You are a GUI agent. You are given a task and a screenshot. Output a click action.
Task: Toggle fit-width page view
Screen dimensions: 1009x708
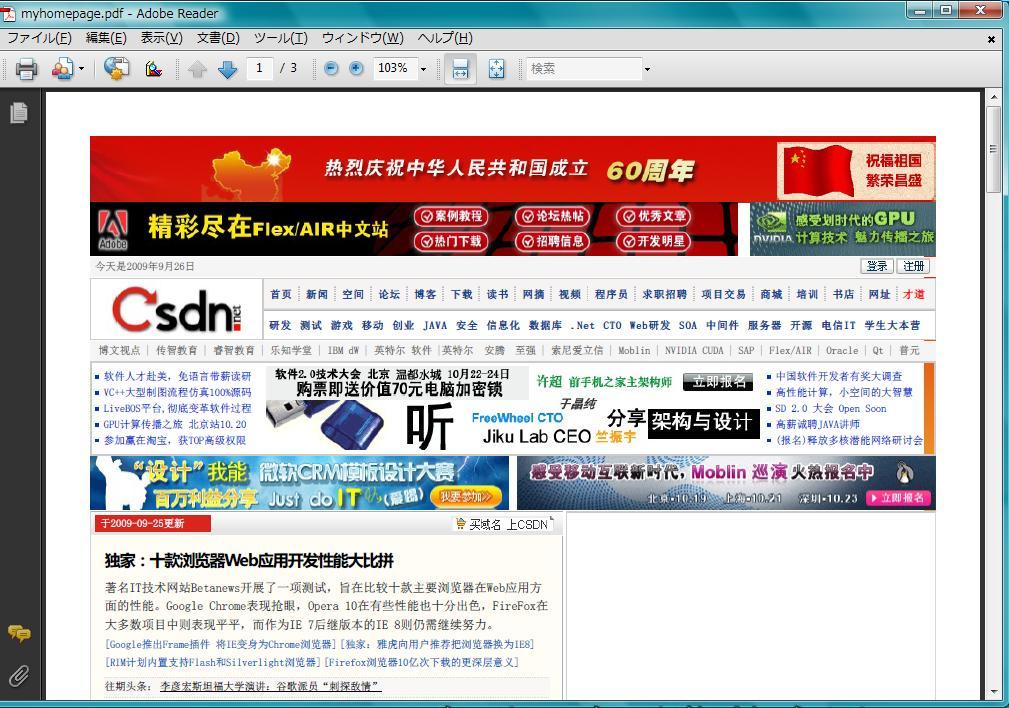pos(460,69)
